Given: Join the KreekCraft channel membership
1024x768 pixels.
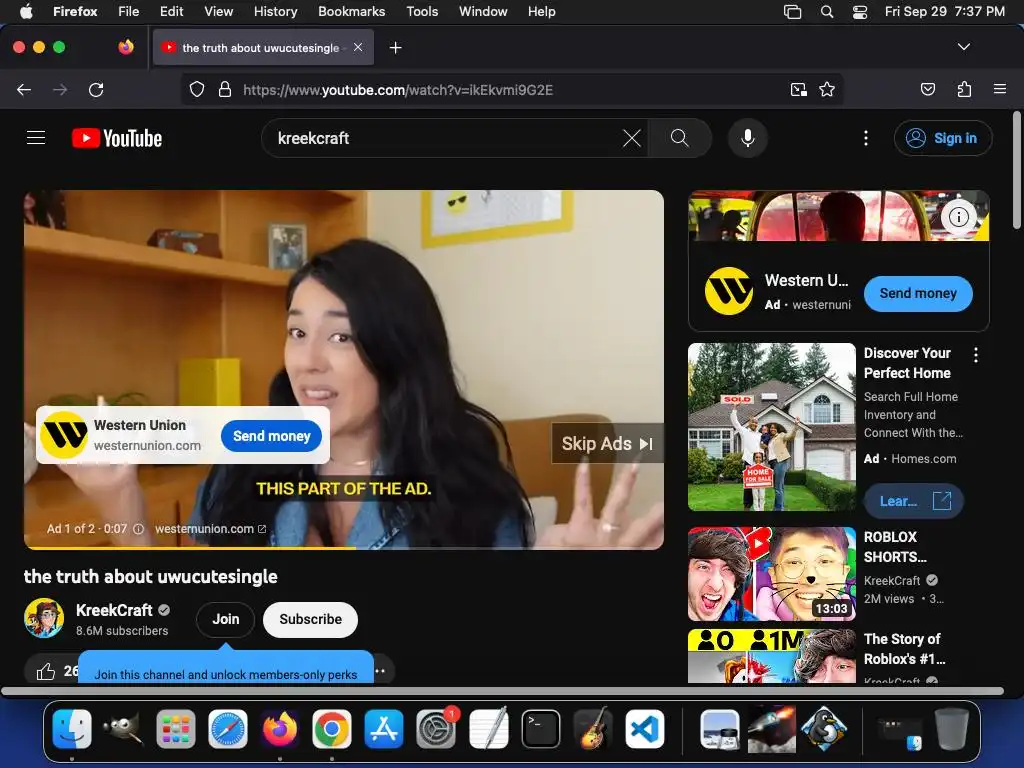Looking at the screenshot, I should (x=225, y=619).
